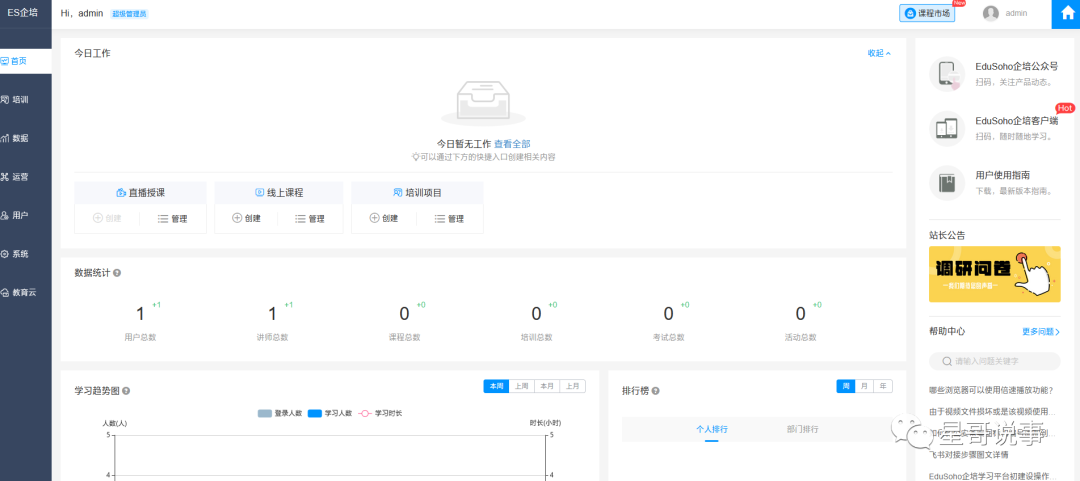The width and height of the screenshot is (1080, 481).
Task: Select 周 in ranking panel
Action: (x=846, y=386)
